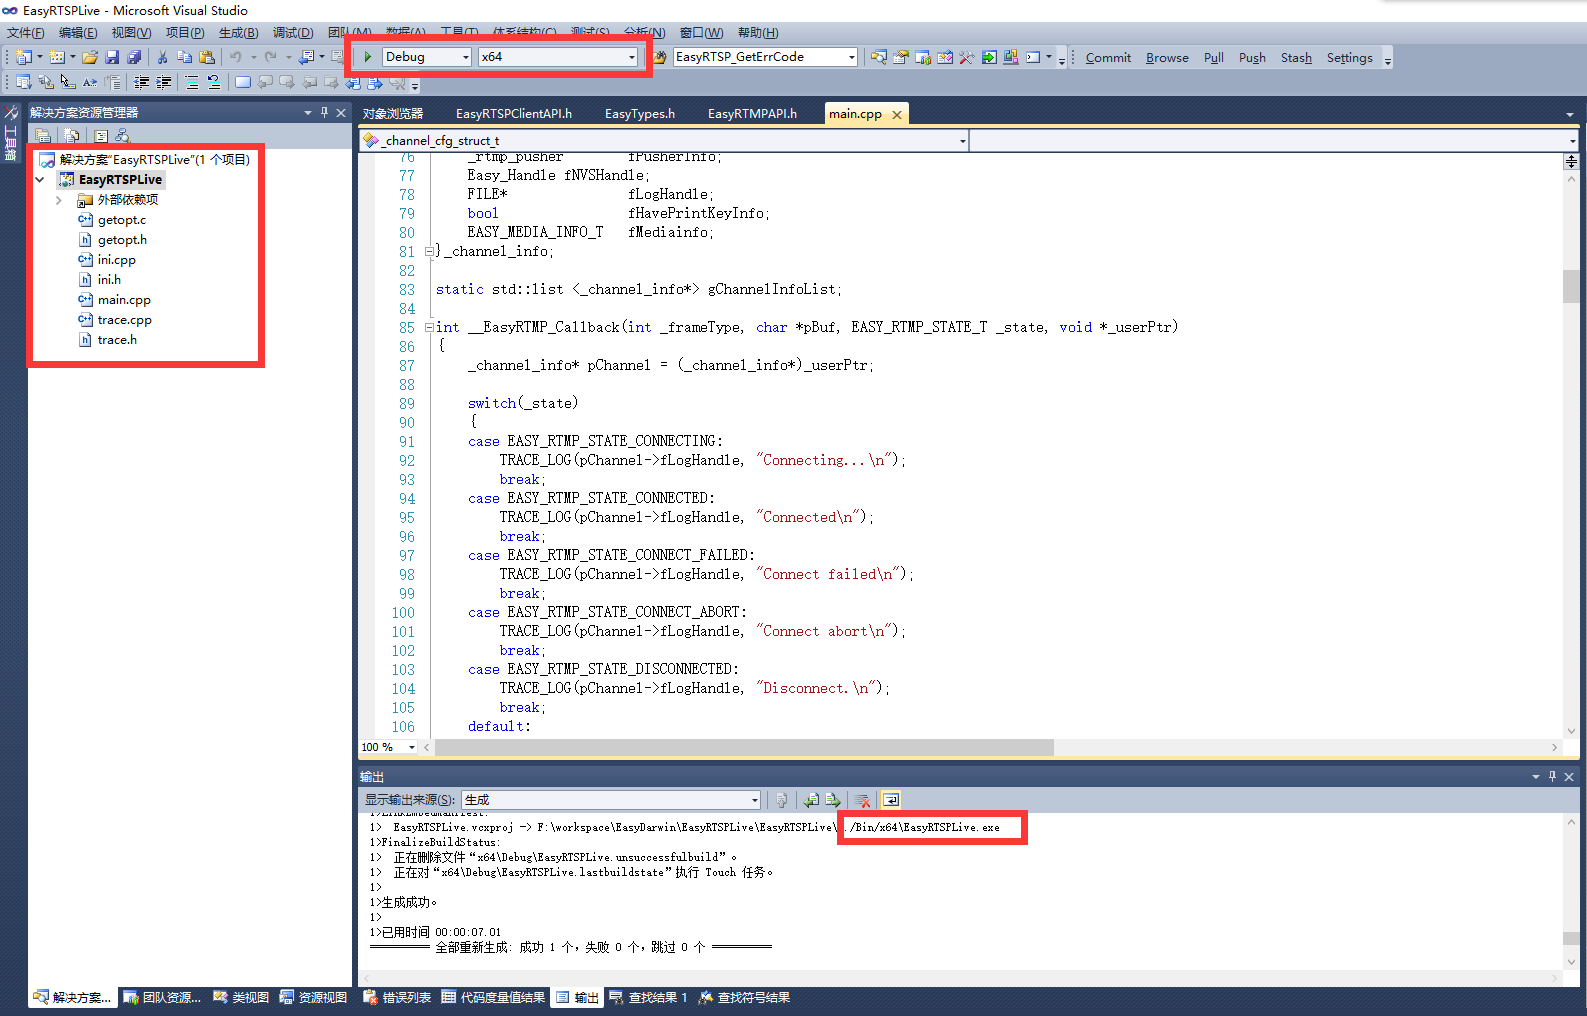Click the Find in Files folder icon
1587x1016 pixels.
660,57
